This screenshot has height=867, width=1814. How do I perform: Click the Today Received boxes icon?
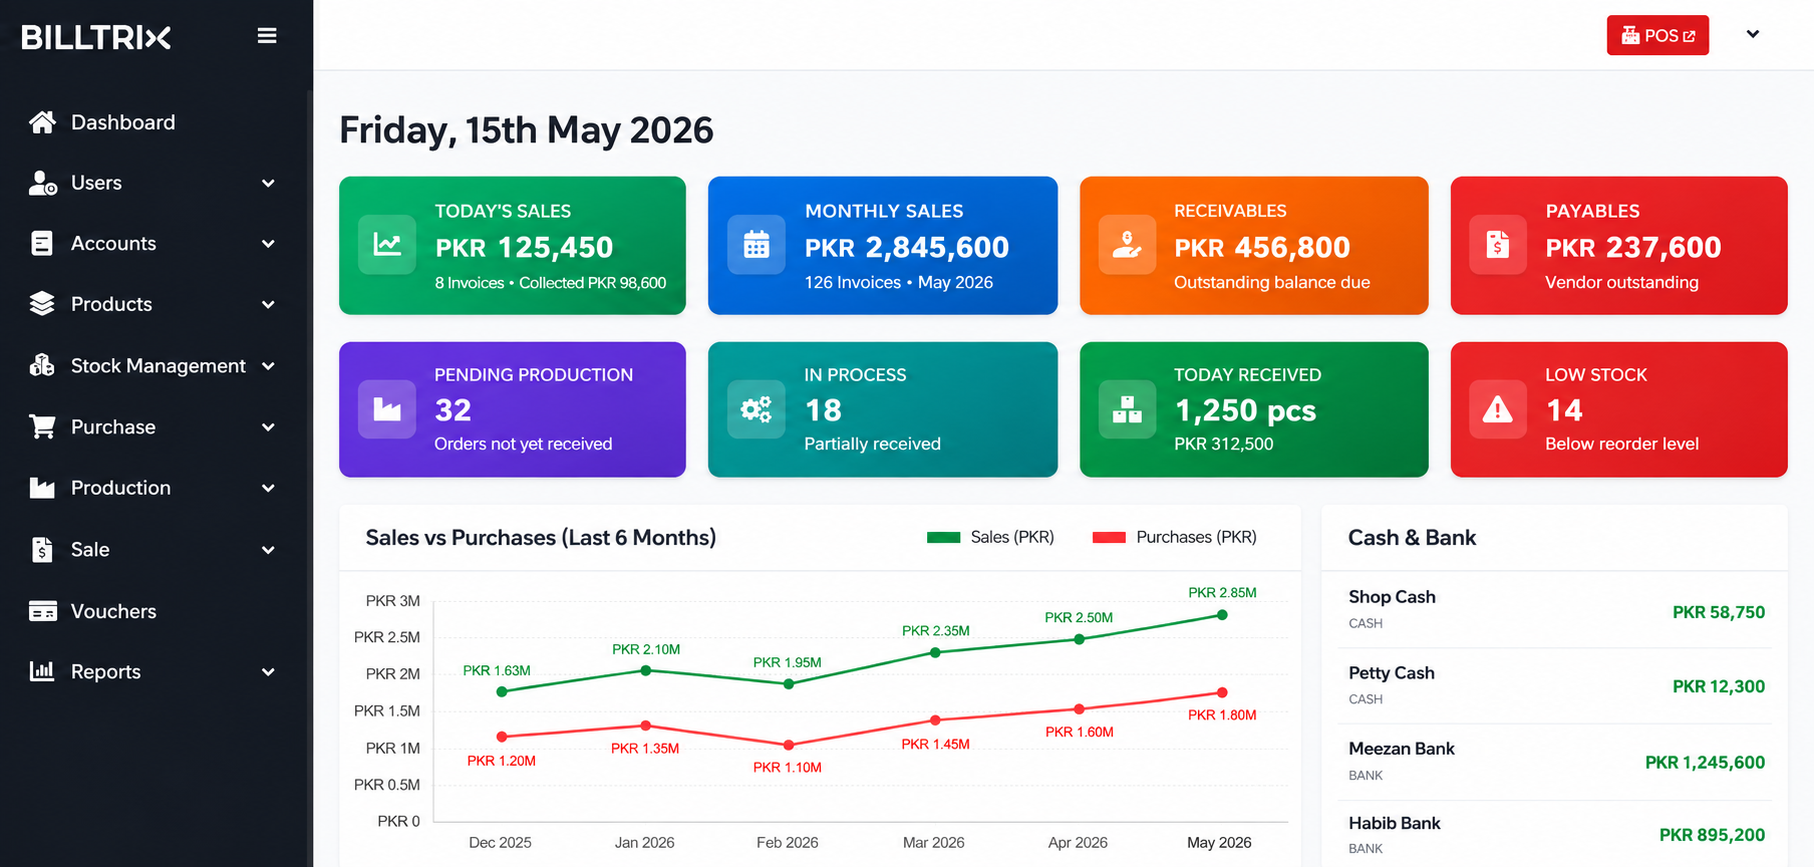click(1127, 409)
